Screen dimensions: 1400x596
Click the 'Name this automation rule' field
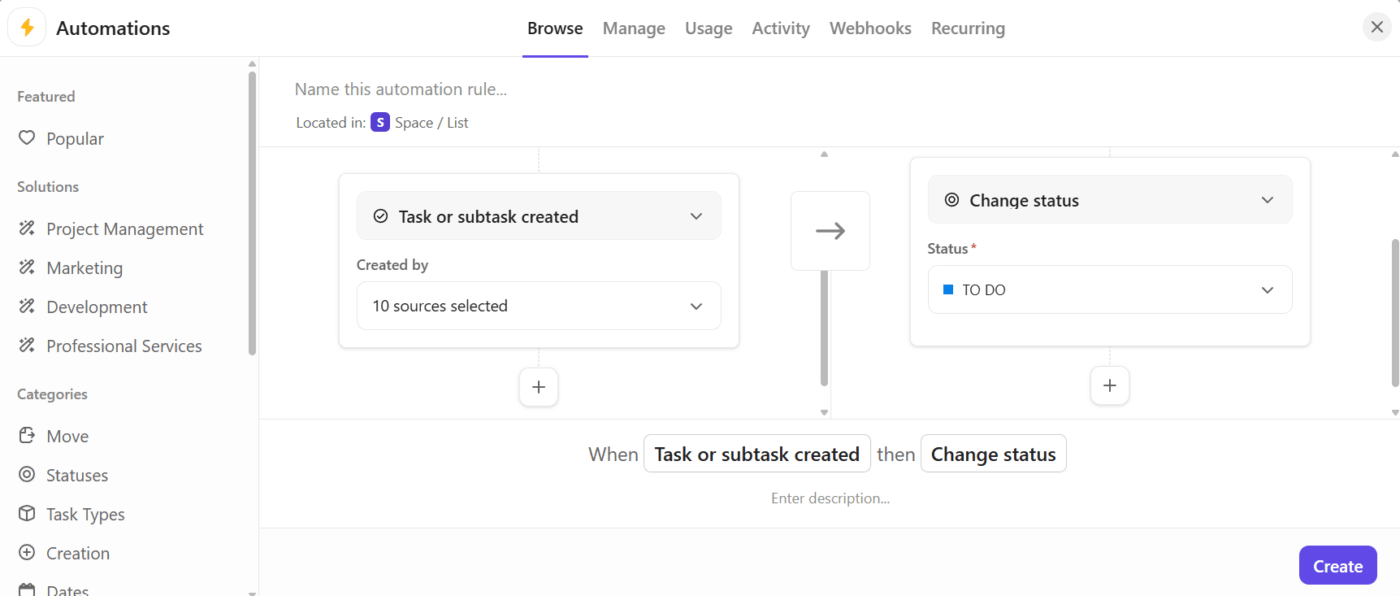[x=500, y=89]
